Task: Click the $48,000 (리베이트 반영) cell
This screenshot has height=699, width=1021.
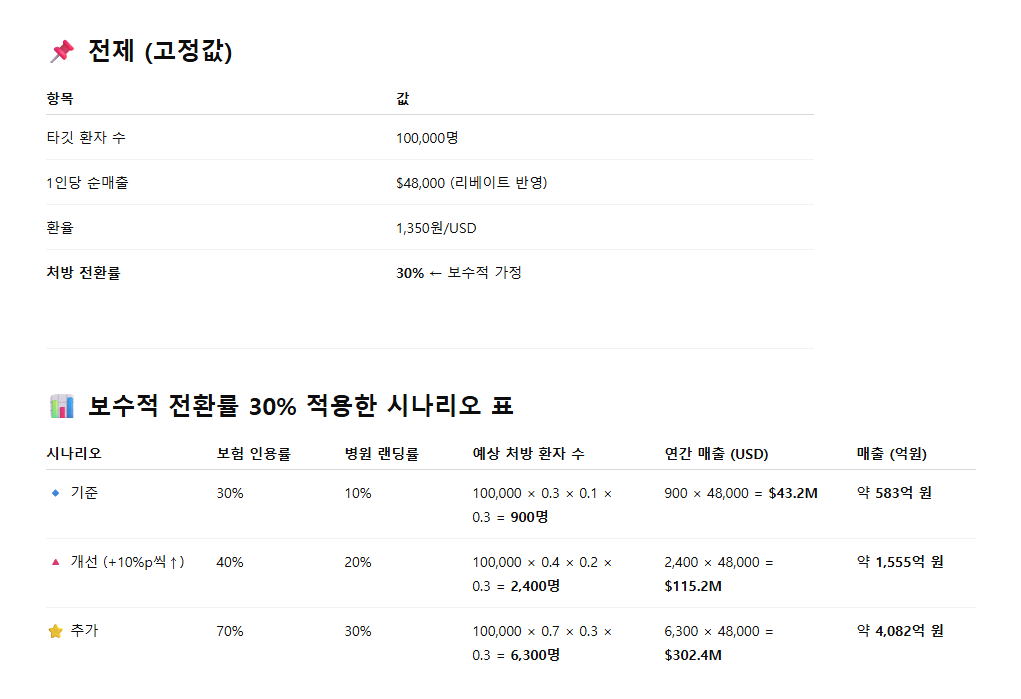Action: (471, 182)
